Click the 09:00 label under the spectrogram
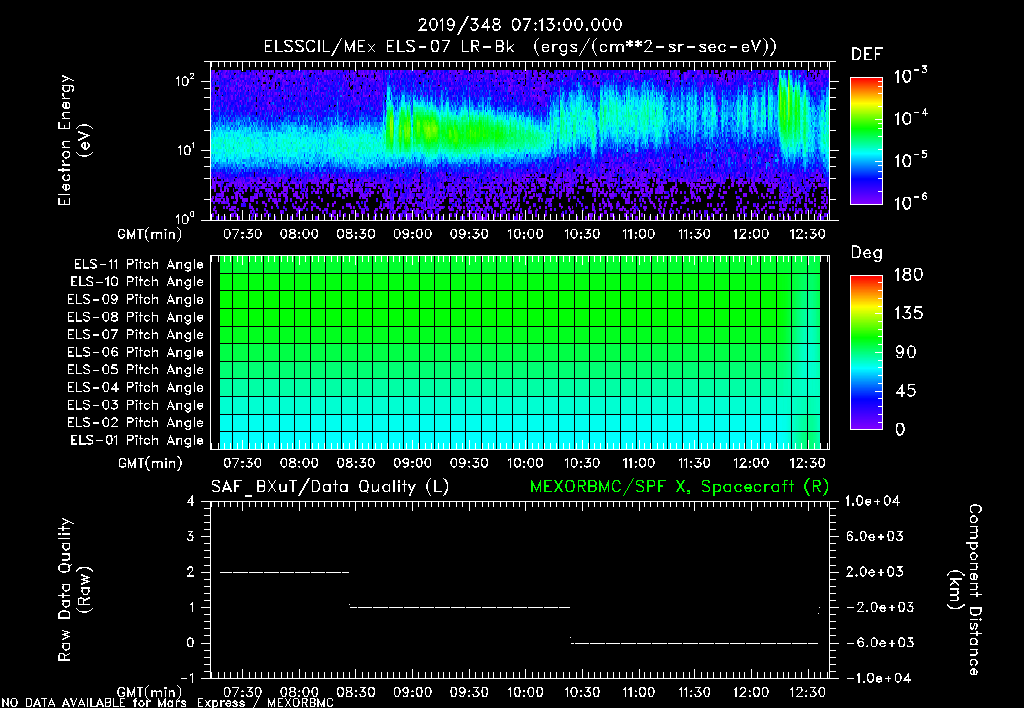 (x=412, y=234)
